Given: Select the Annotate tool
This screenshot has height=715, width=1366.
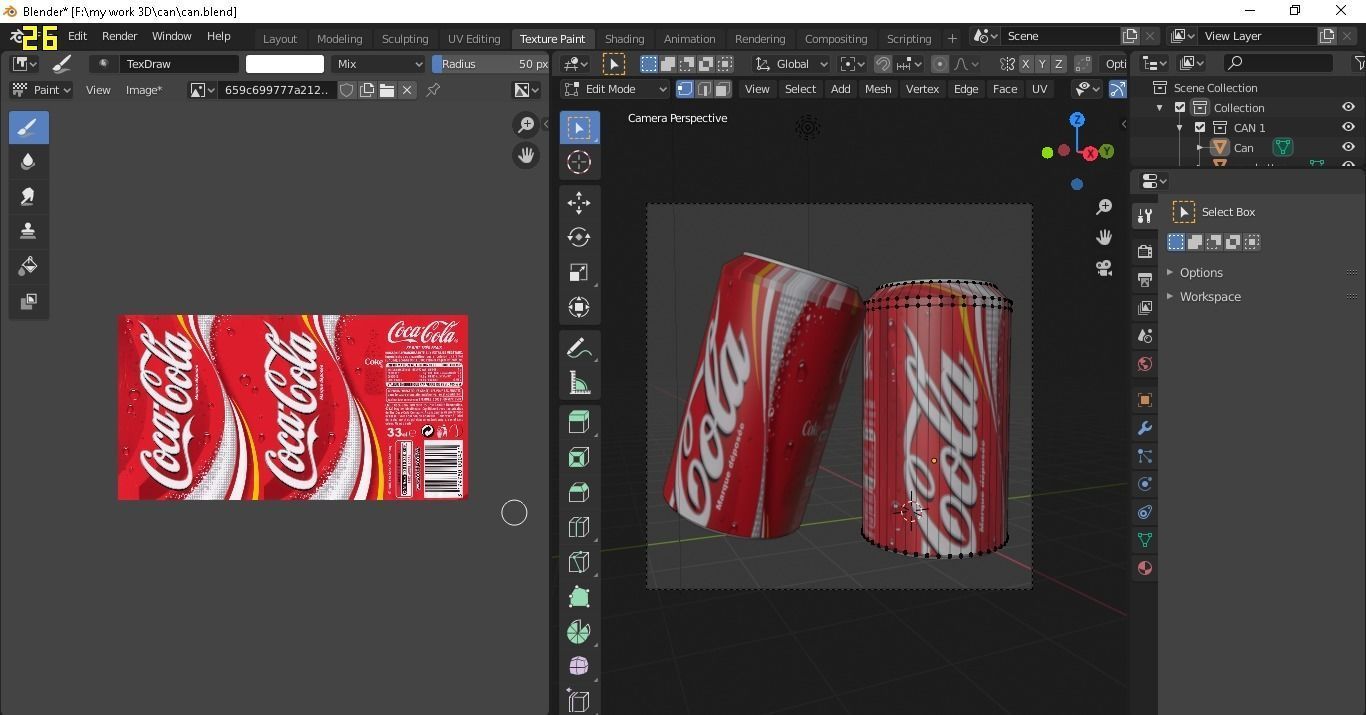Looking at the screenshot, I should click(x=579, y=348).
